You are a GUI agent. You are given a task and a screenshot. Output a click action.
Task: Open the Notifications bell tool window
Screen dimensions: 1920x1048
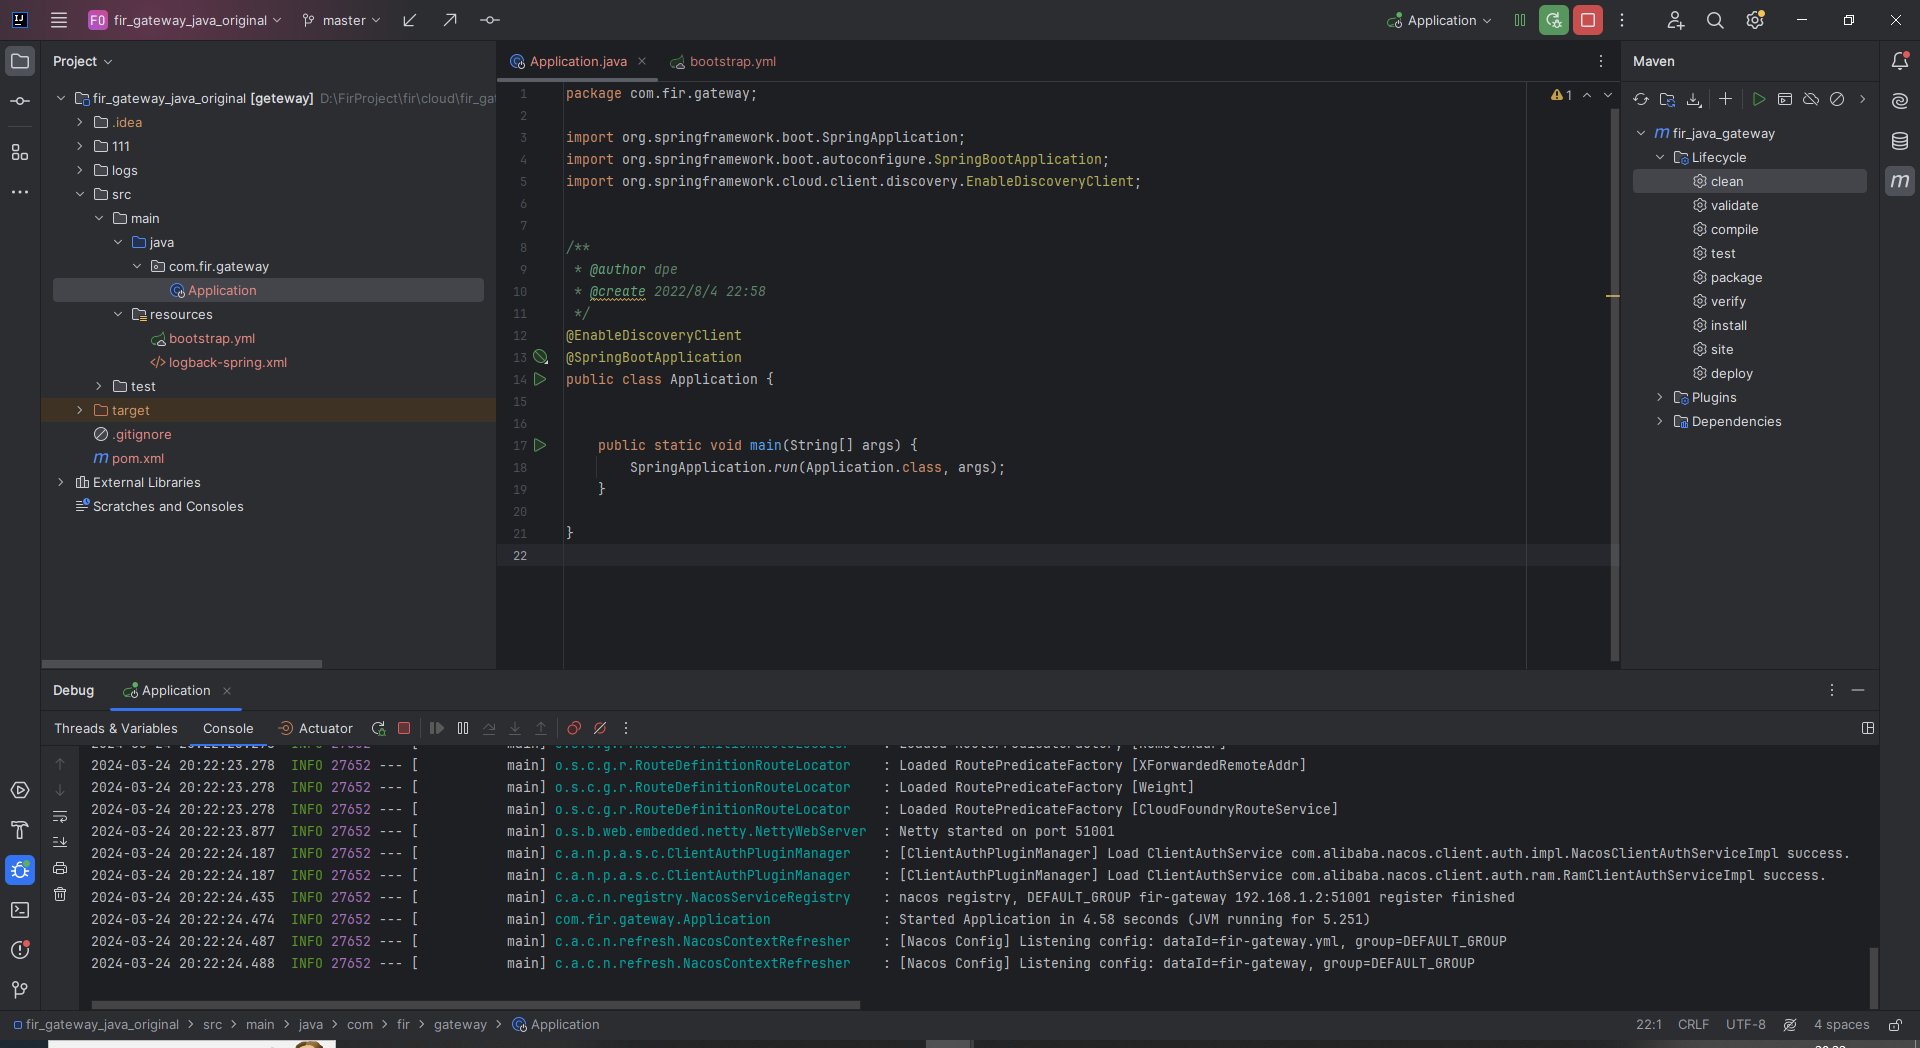tap(1900, 61)
